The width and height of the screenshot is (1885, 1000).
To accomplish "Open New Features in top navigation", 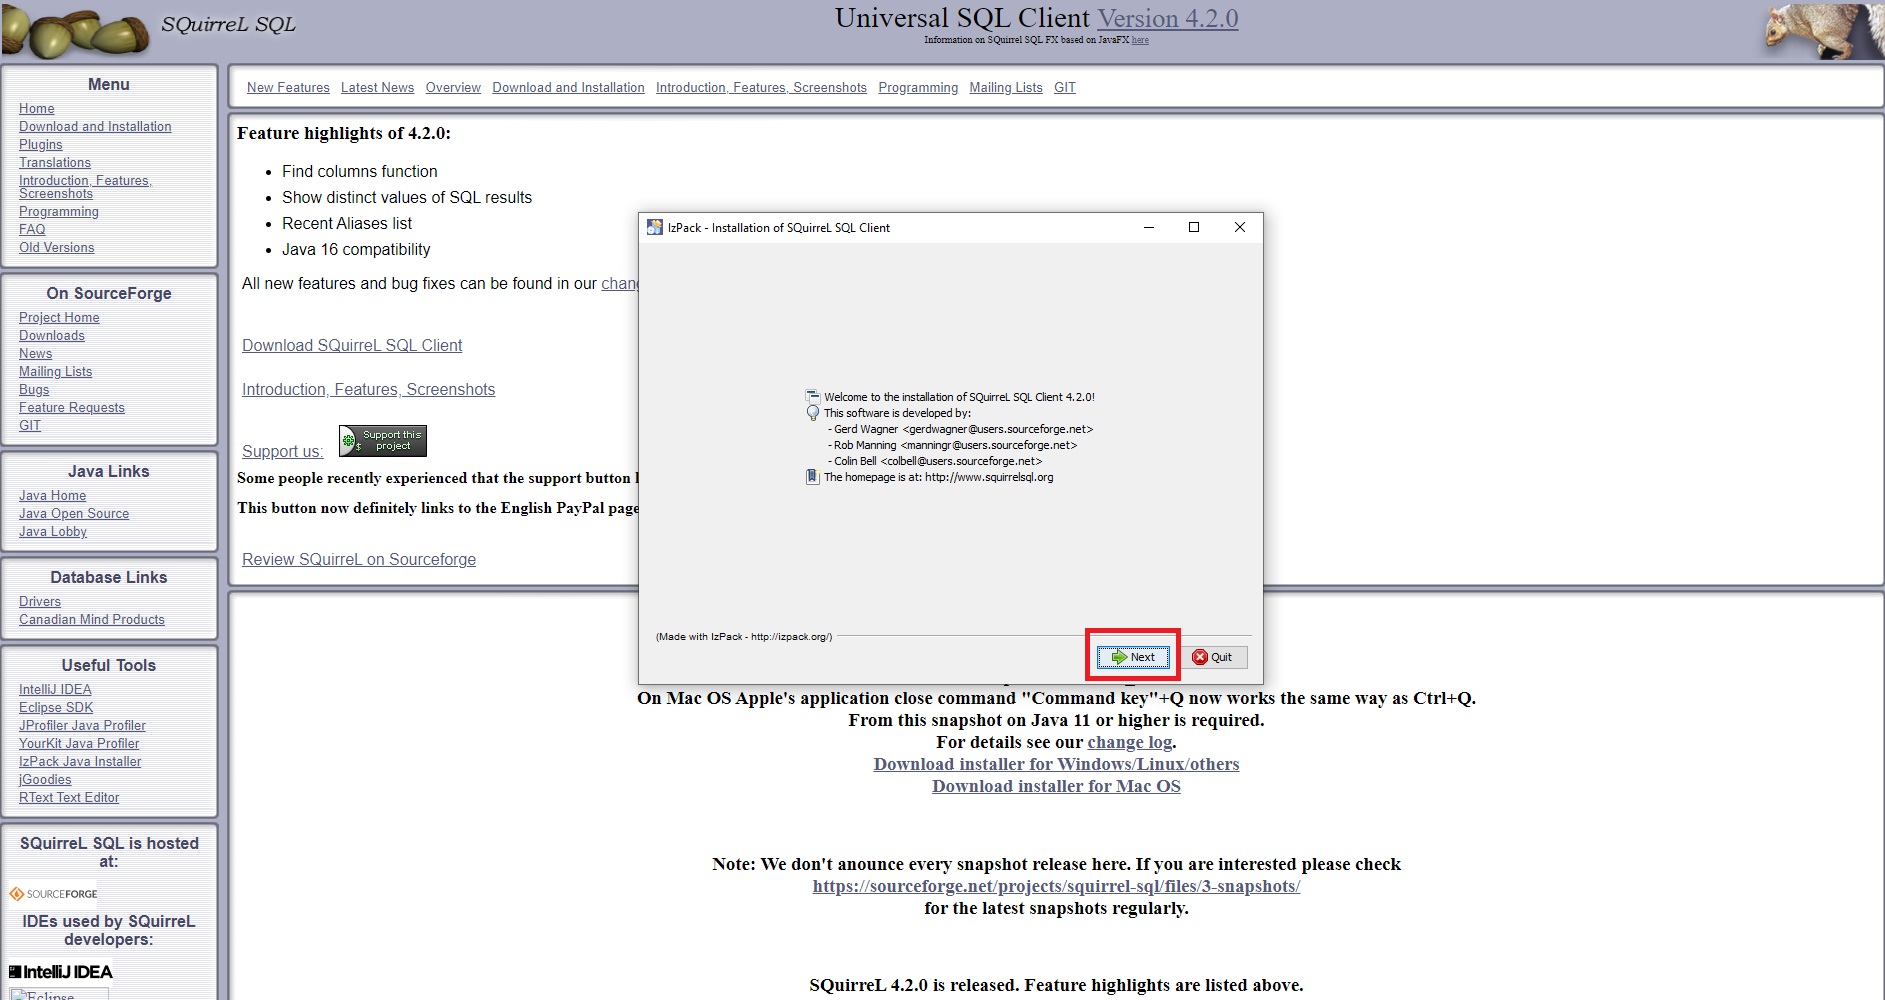I will pyautogui.click(x=288, y=88).
